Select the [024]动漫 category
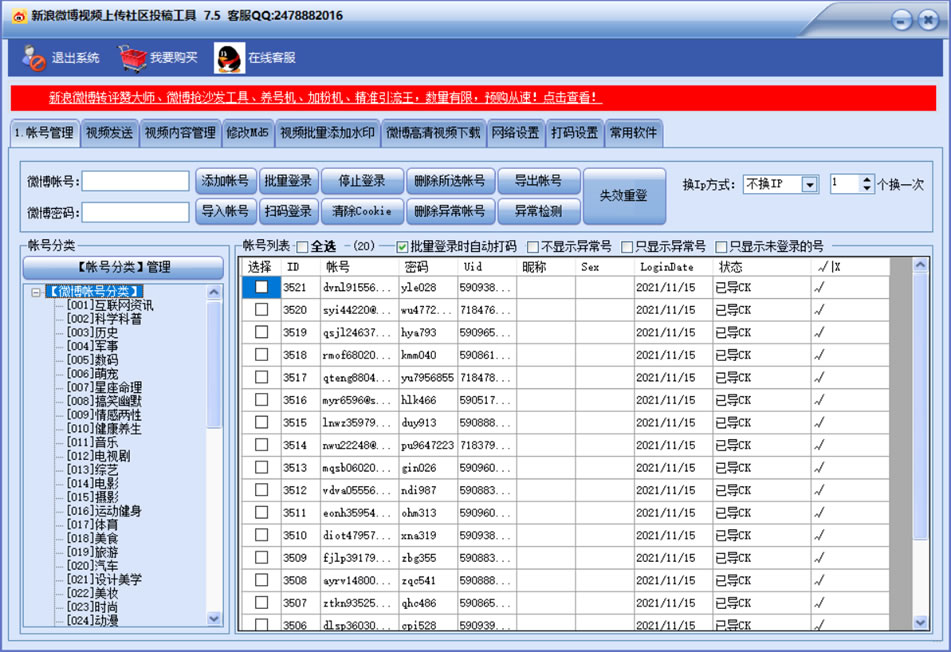Screen dimensions: 951x652 point(92,620)
